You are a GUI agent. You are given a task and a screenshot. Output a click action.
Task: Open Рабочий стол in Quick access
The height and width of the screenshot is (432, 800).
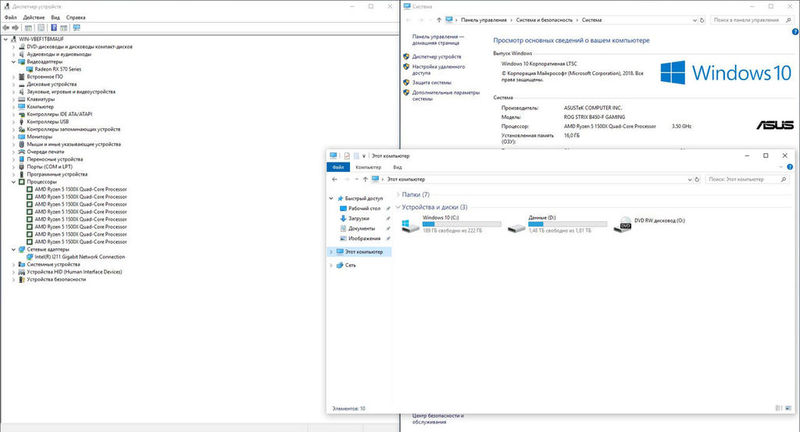(x=364, y=209)
